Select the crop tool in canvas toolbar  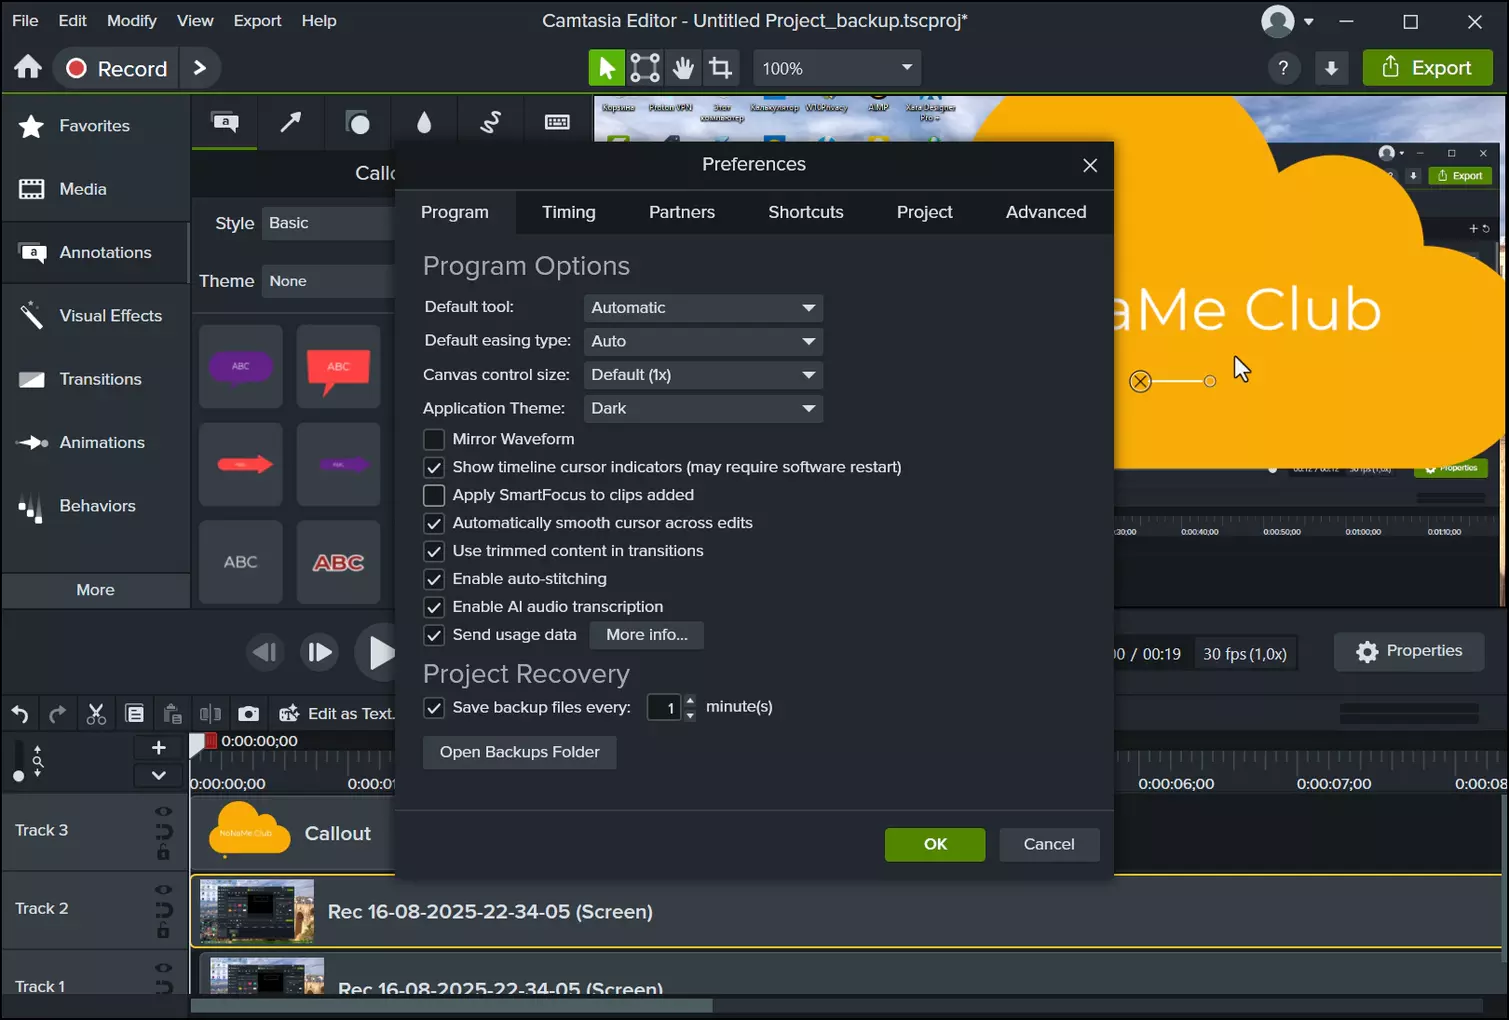point(720,68)
